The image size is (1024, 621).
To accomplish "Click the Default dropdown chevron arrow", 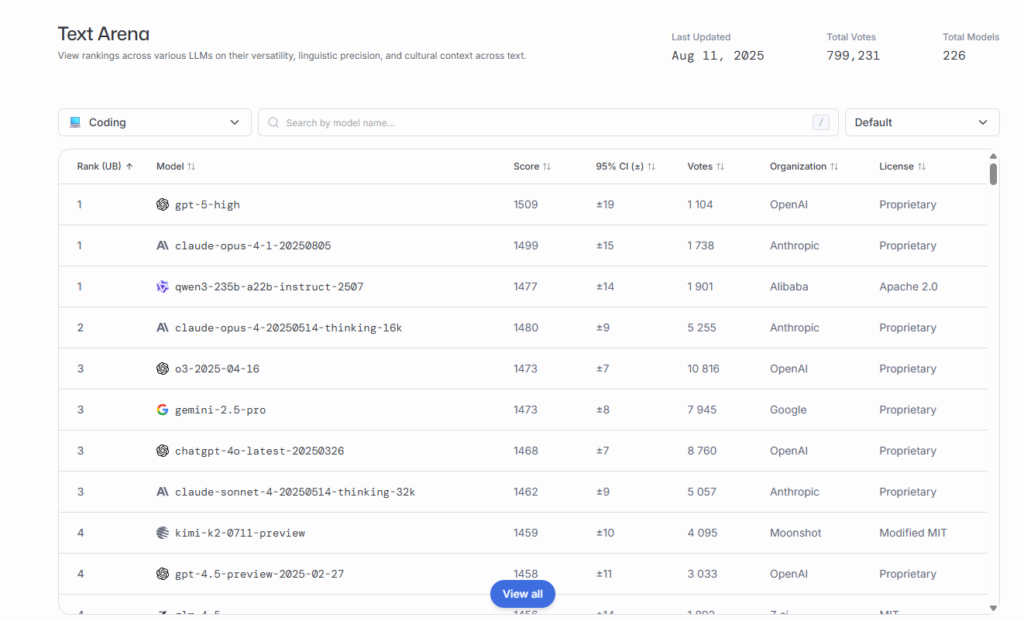I will (983, 122).
